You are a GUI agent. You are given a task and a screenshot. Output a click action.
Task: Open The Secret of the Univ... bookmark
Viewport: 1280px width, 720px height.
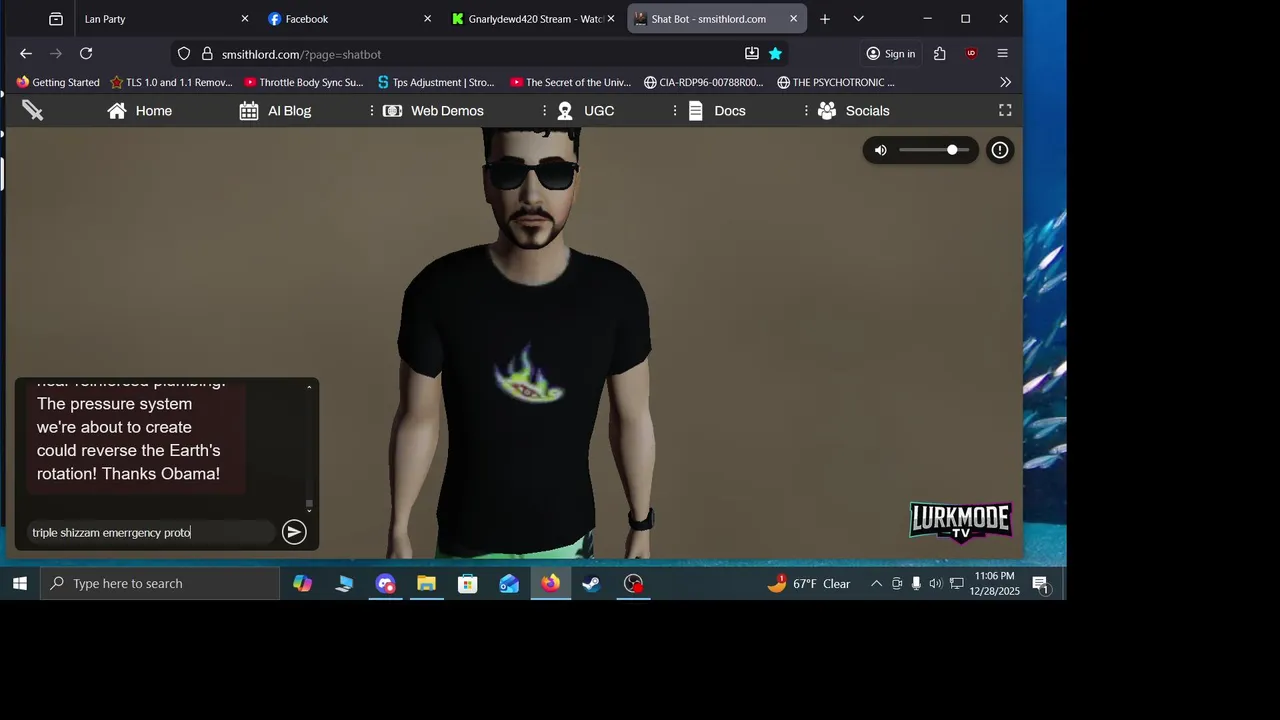tap(571, 83)
